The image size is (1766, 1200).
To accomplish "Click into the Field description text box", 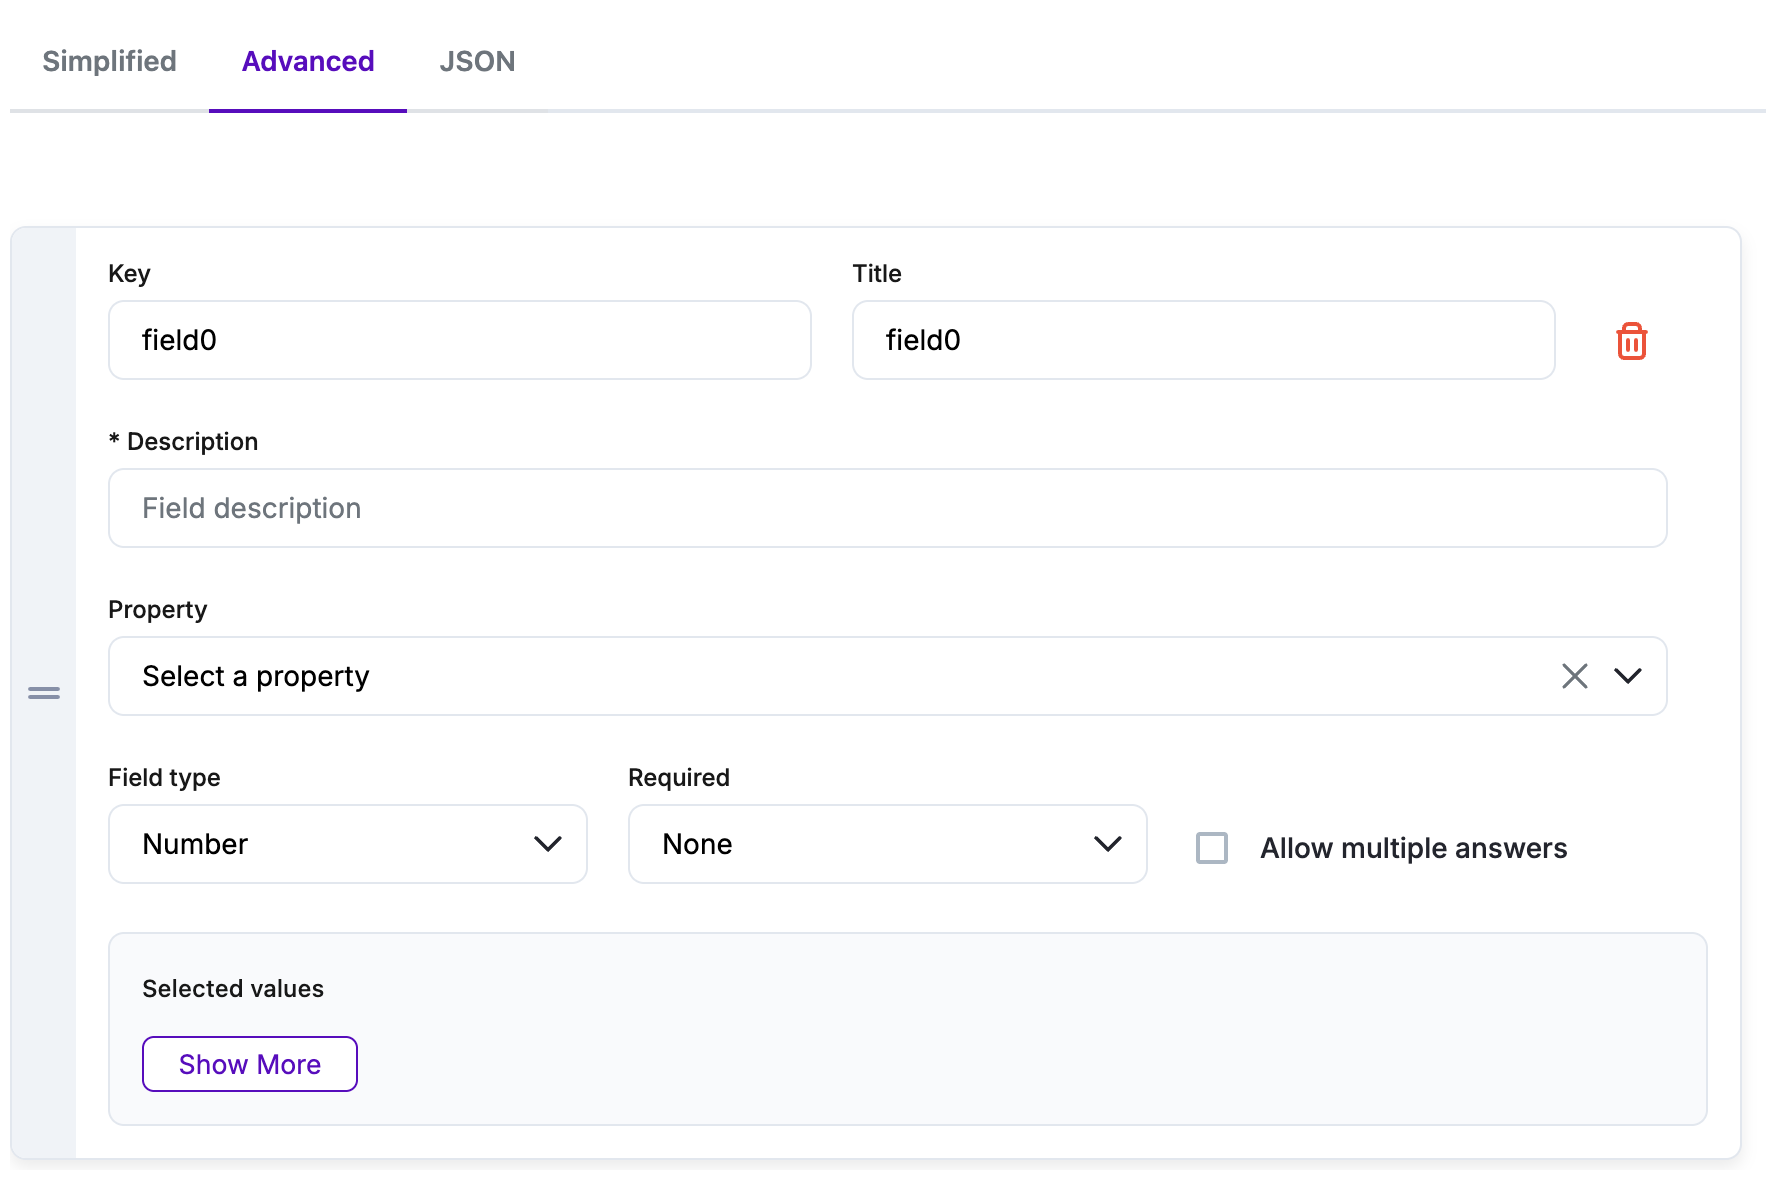I will click(x=886, y=508).
